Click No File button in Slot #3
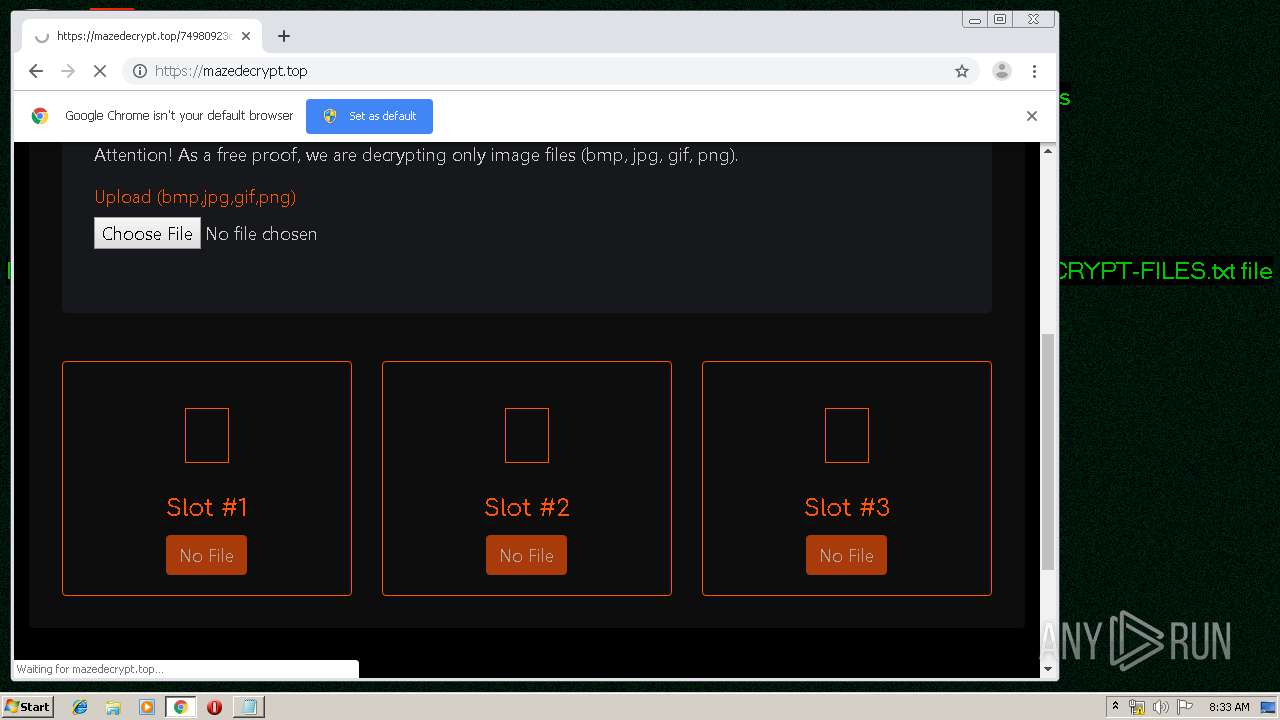Image resolution: width=1280 pixels, height=720 pixels. click(x=846, y=555)
